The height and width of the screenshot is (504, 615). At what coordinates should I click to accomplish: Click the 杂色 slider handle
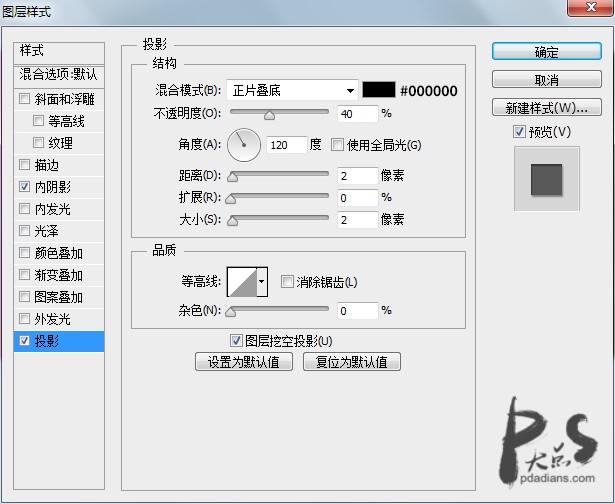coord(231,311)
